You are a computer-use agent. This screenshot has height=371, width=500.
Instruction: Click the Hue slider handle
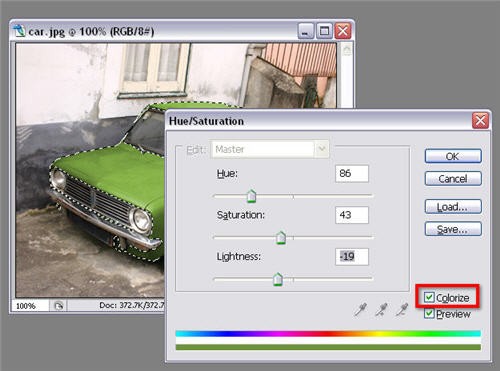pyautogui.click(x=252, y=196)
